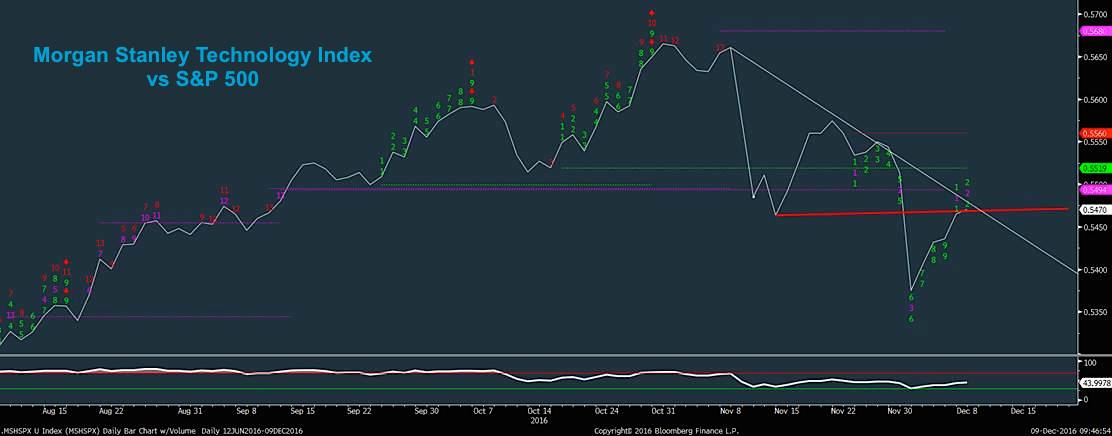Click the Sep 15 date label

[303, 410]
